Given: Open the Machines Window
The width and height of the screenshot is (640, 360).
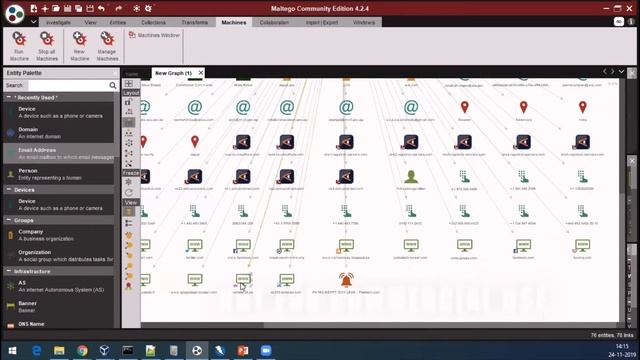Looking at the screenshot, I should tap(154, 36).
